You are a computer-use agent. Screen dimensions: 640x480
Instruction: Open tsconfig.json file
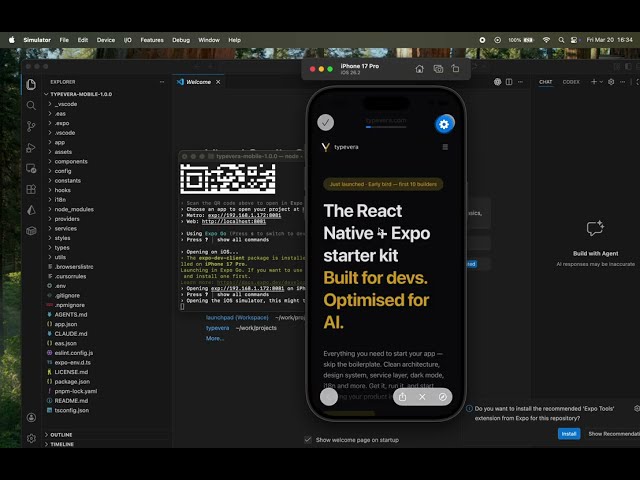[72, 410]
